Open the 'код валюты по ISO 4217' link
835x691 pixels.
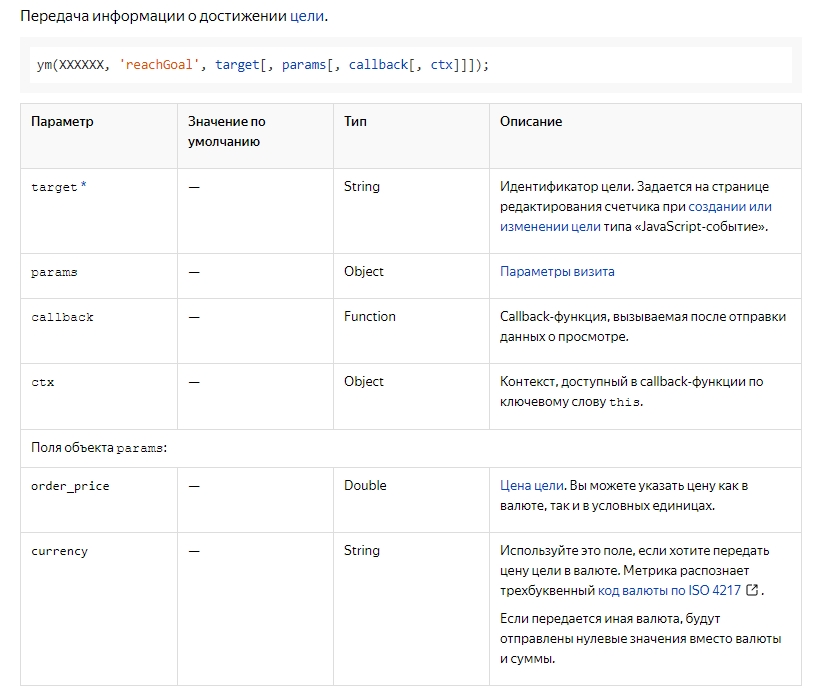(x=669, y=590)
